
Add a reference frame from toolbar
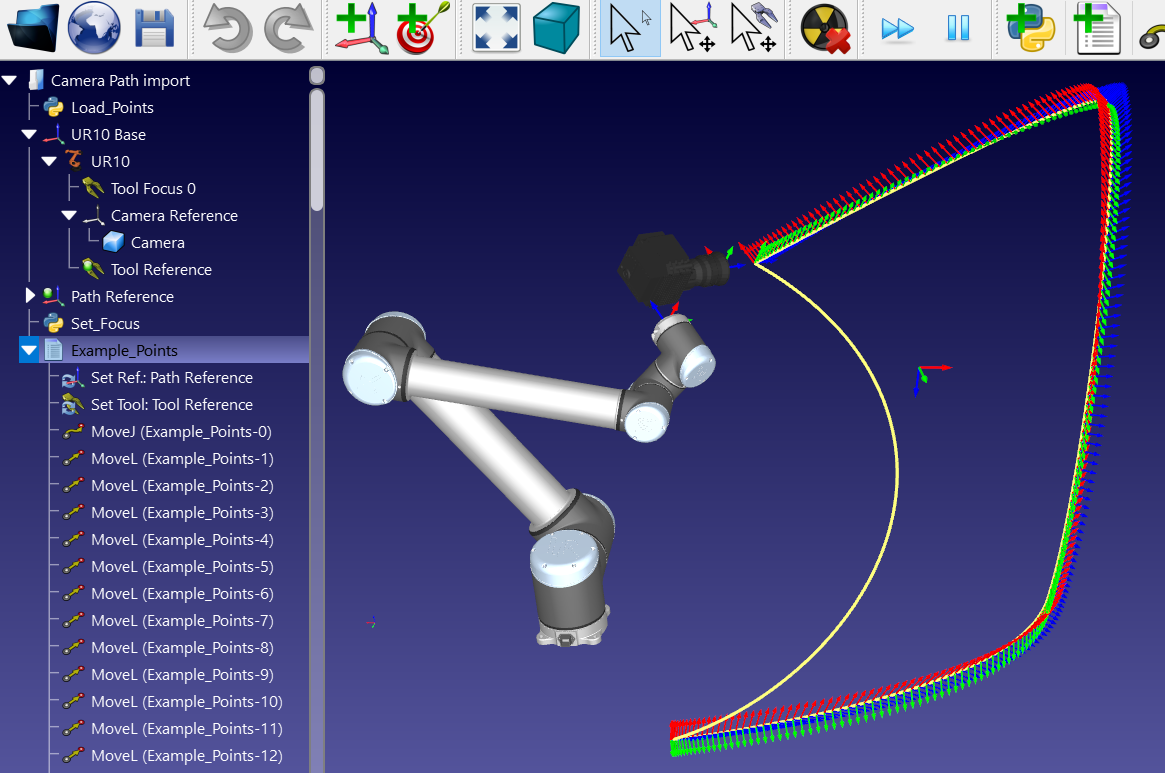tap(362, 28)
